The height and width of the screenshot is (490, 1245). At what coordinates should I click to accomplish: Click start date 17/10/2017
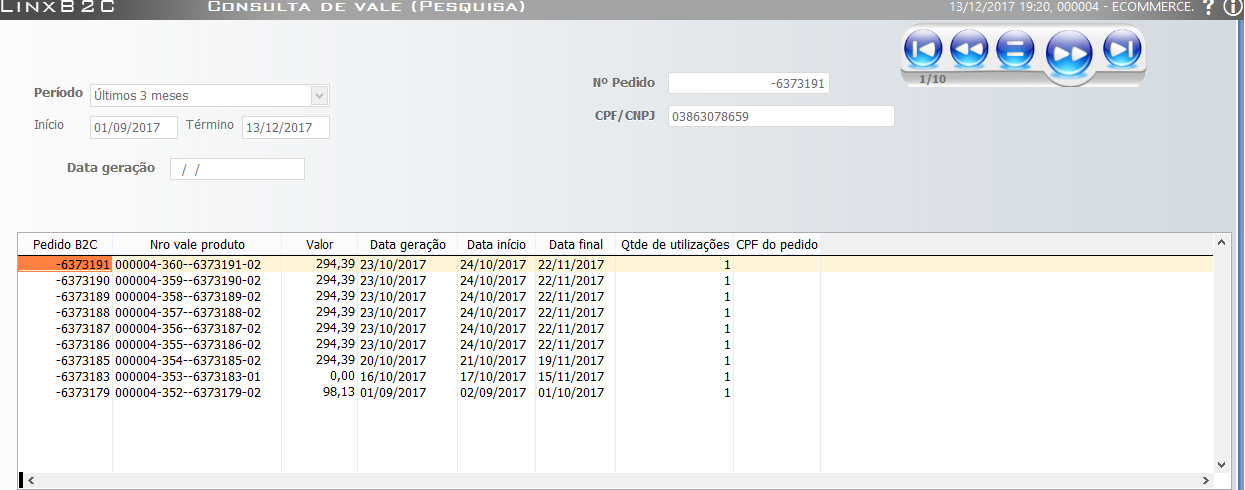493,377
